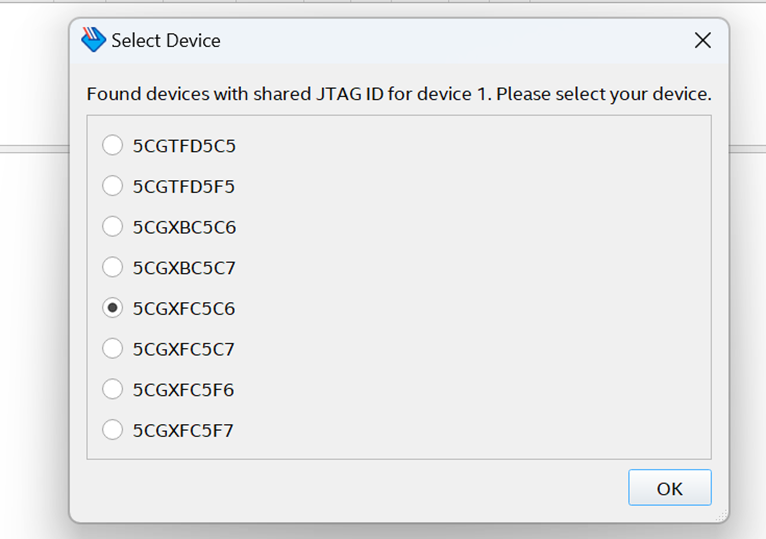Click the resize grip at dialog corner
Image resolution: width=766 pixels, height=539 pixels.
pos(721,515)
